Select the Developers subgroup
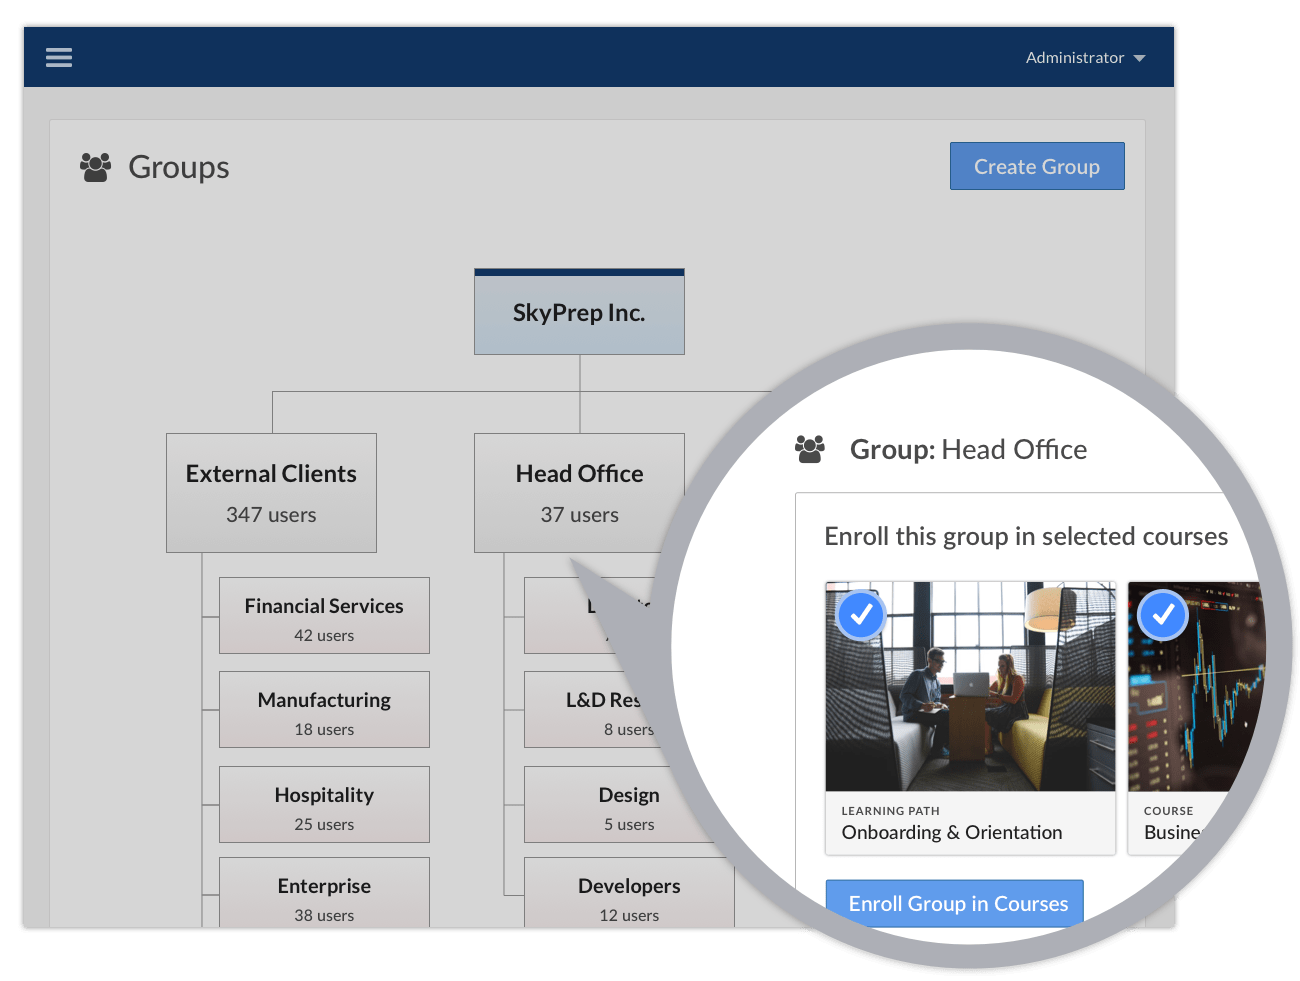The height and width of the screenshot is (981, 1300). point(629,896)
